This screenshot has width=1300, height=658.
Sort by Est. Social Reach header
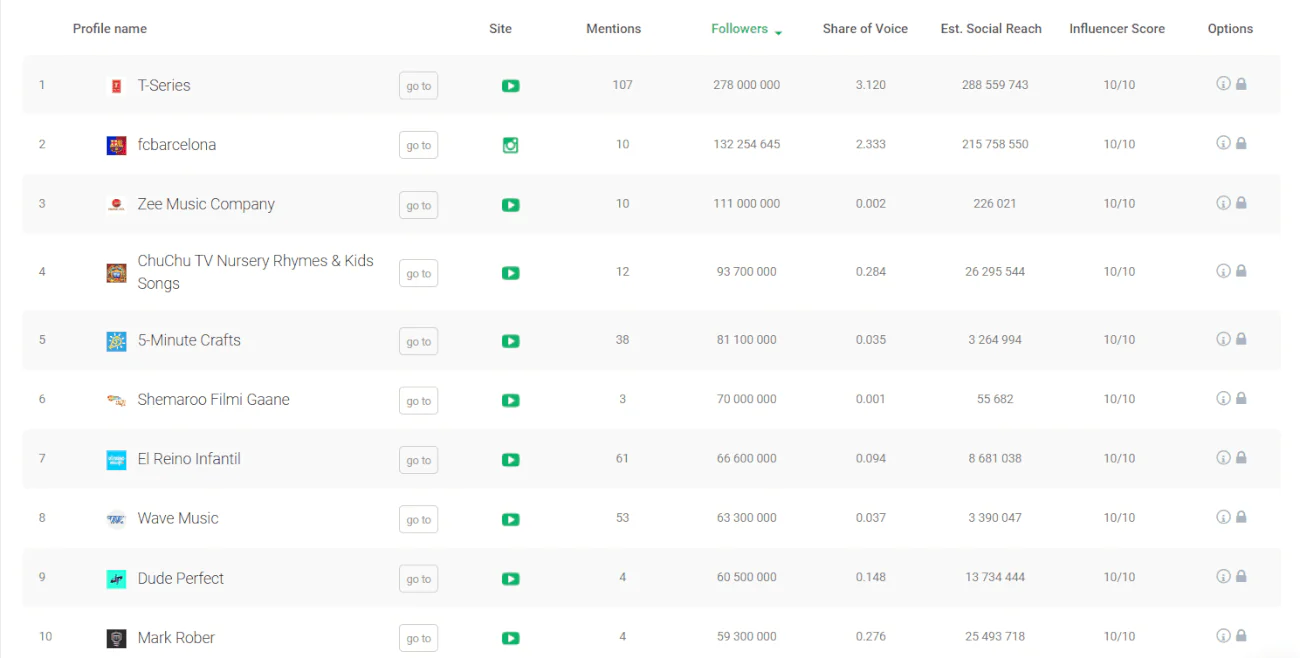click(x=990, y=29)
